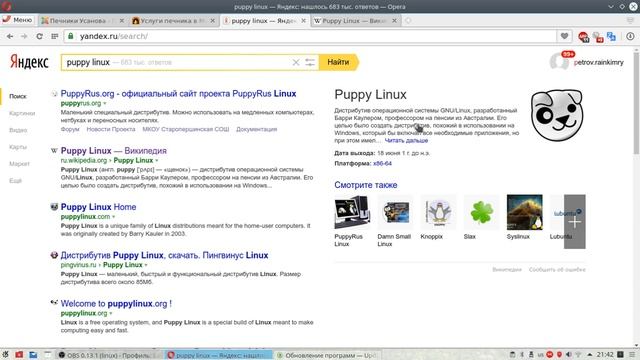640x360 pixels.
Task: Open petrov.rainkimry account menu
Action: (598, 62)
